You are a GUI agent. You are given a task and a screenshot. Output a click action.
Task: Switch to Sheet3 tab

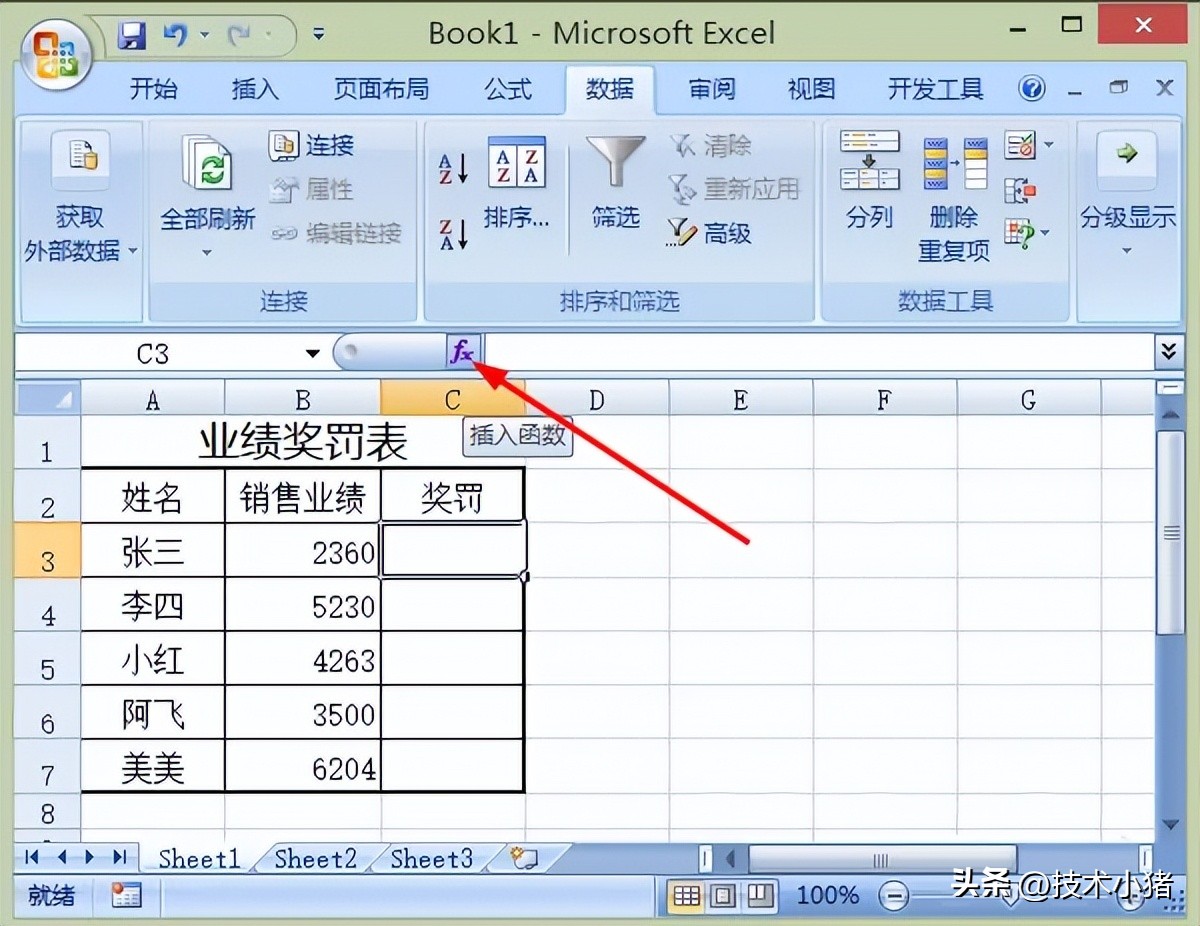[x=431, y=858]
